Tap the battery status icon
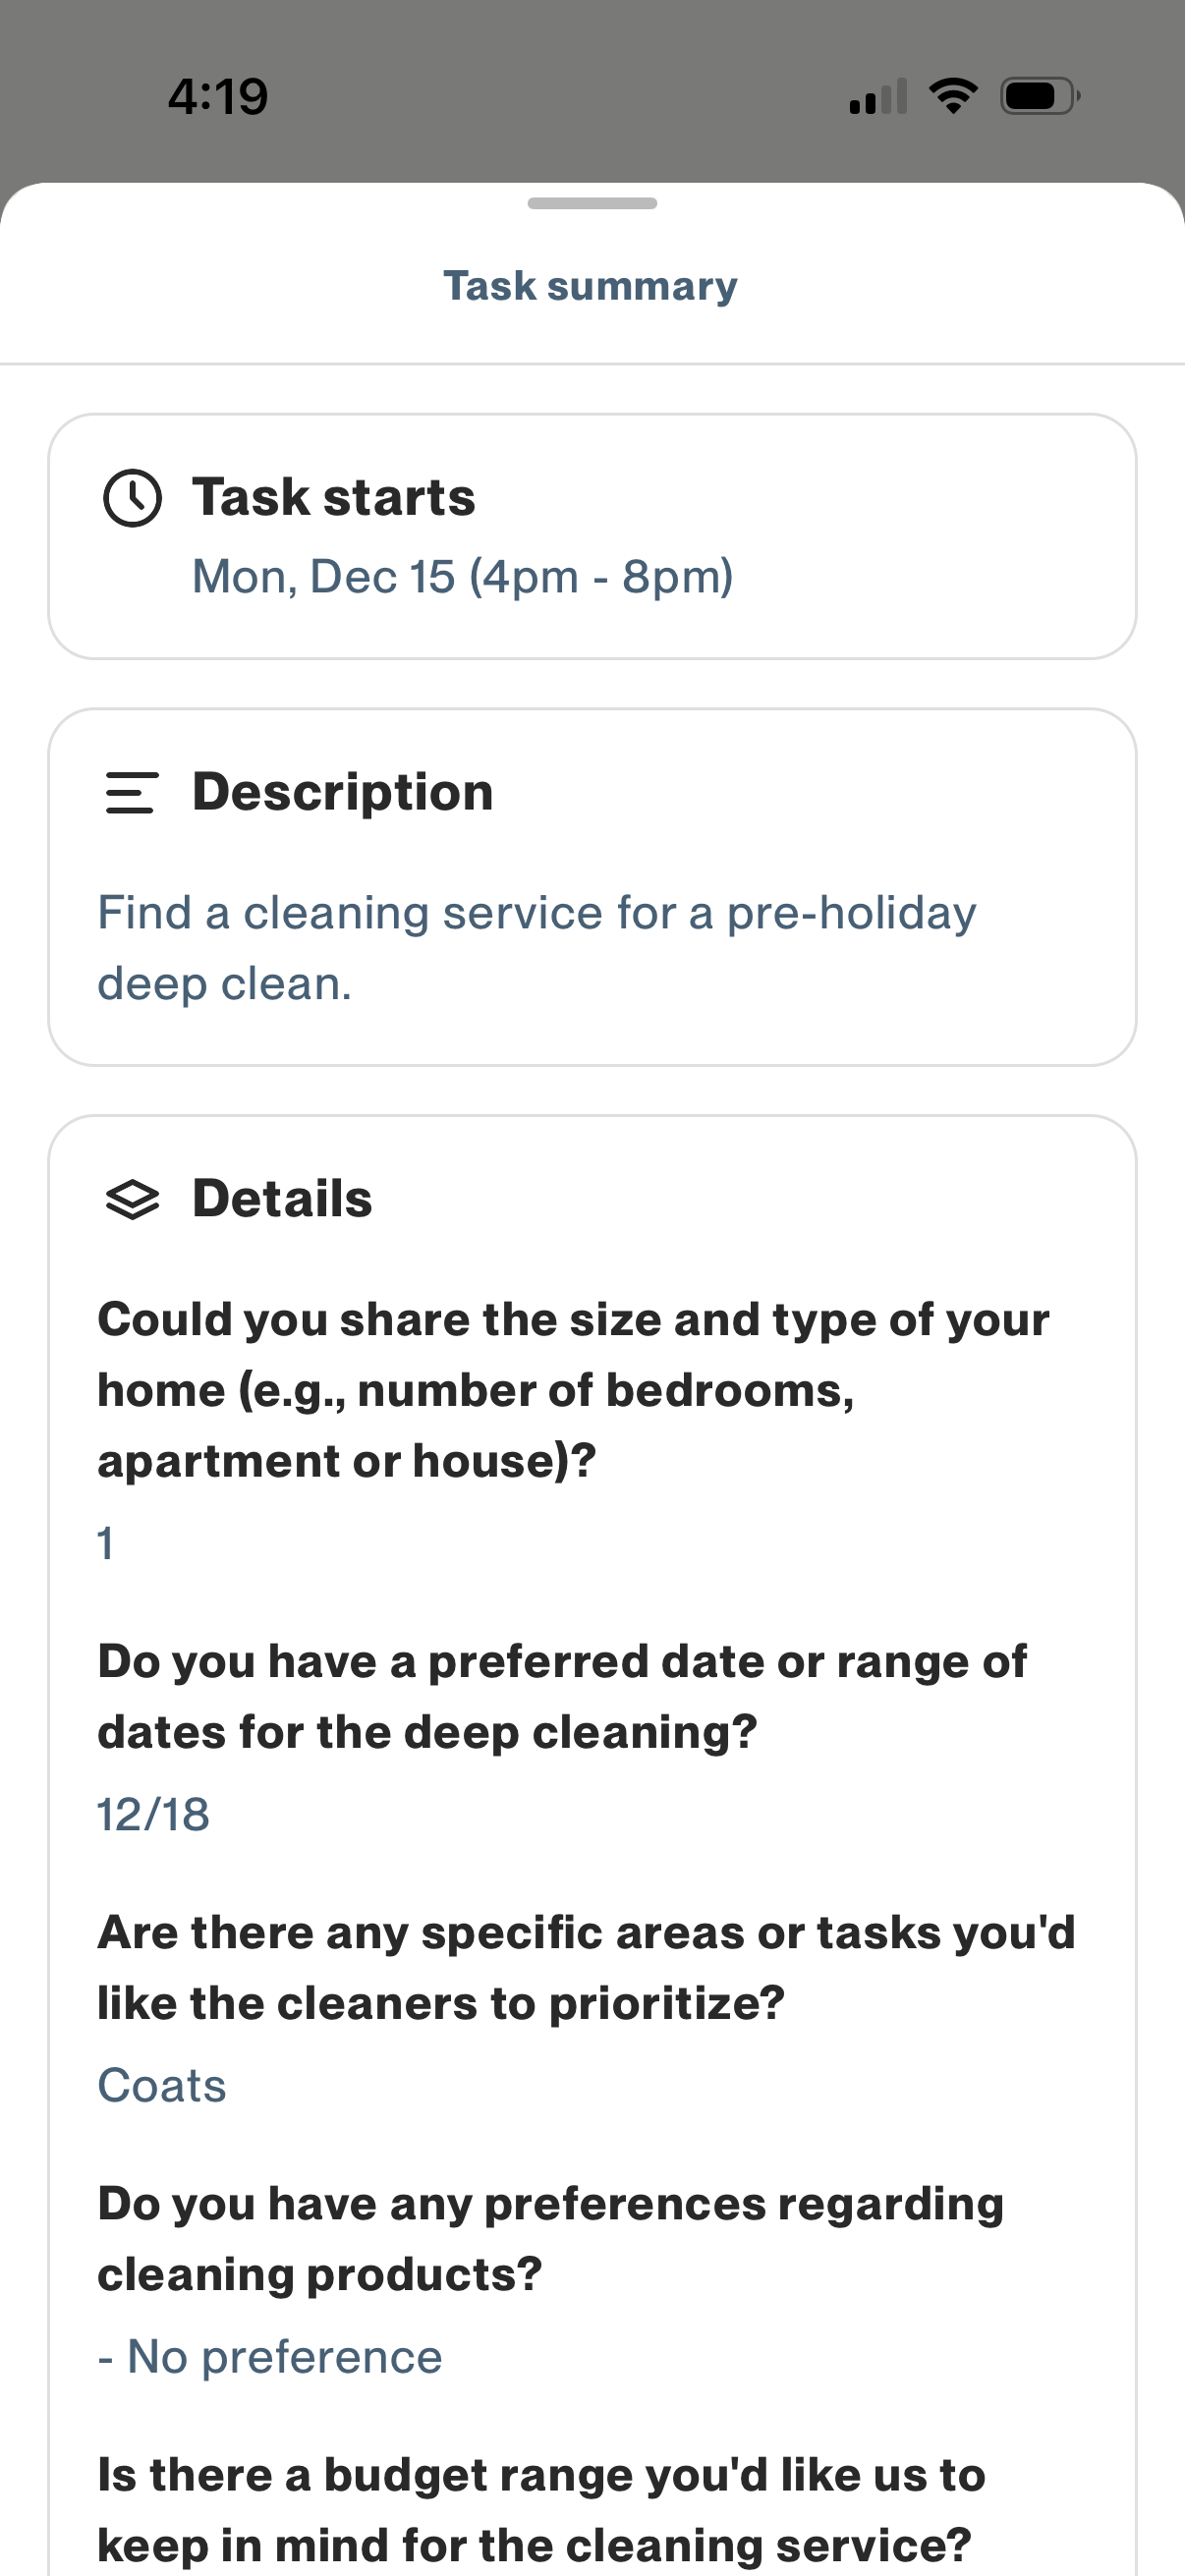This screenshot has height=2576, width=1185. pyautogui.click(x=1039, y=96)
